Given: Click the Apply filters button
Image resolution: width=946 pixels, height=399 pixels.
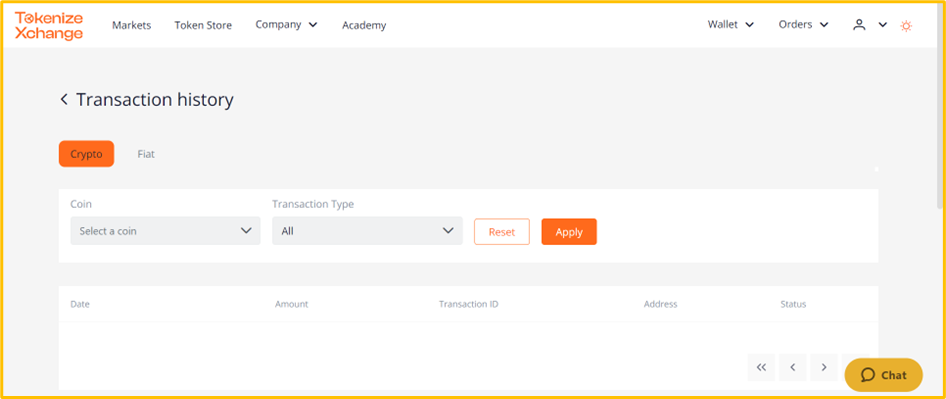Looking at the screenshot, I should pyautogui.click(x=569, y=232).
